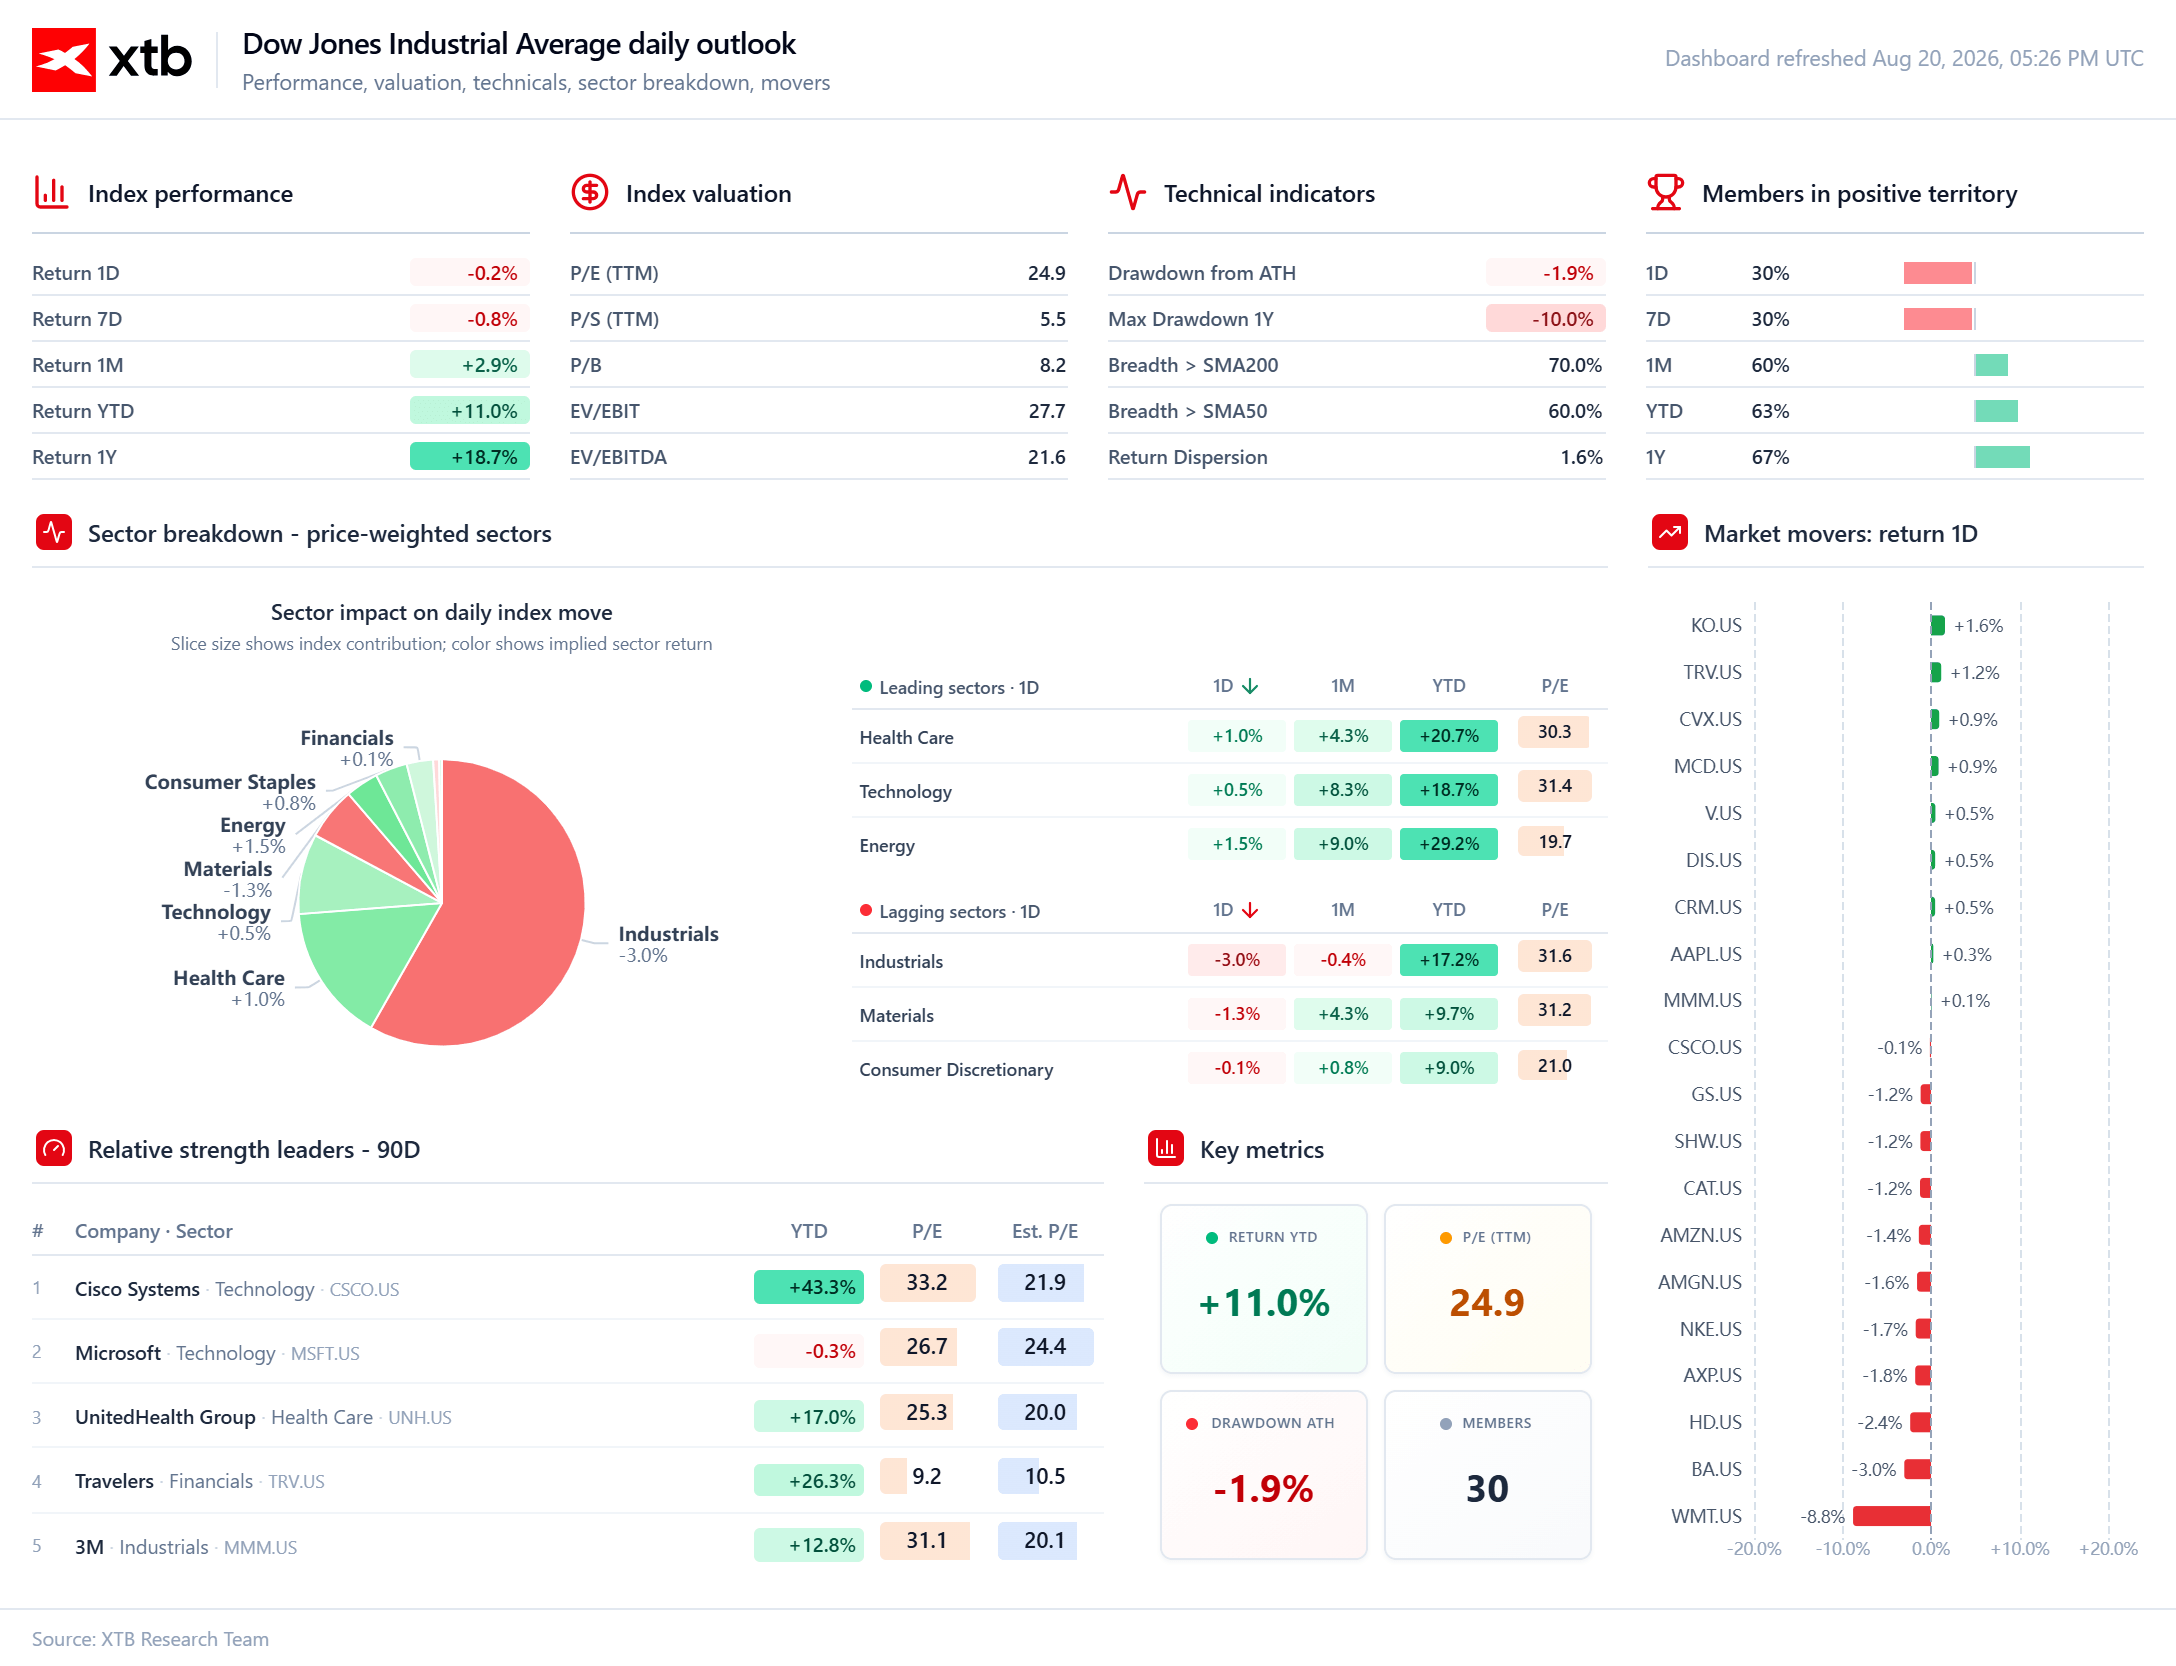Viewport: 2176px width, 1666px height.
Task: Click the Index valuation dollar icon
Action: (x=590, y=192)
